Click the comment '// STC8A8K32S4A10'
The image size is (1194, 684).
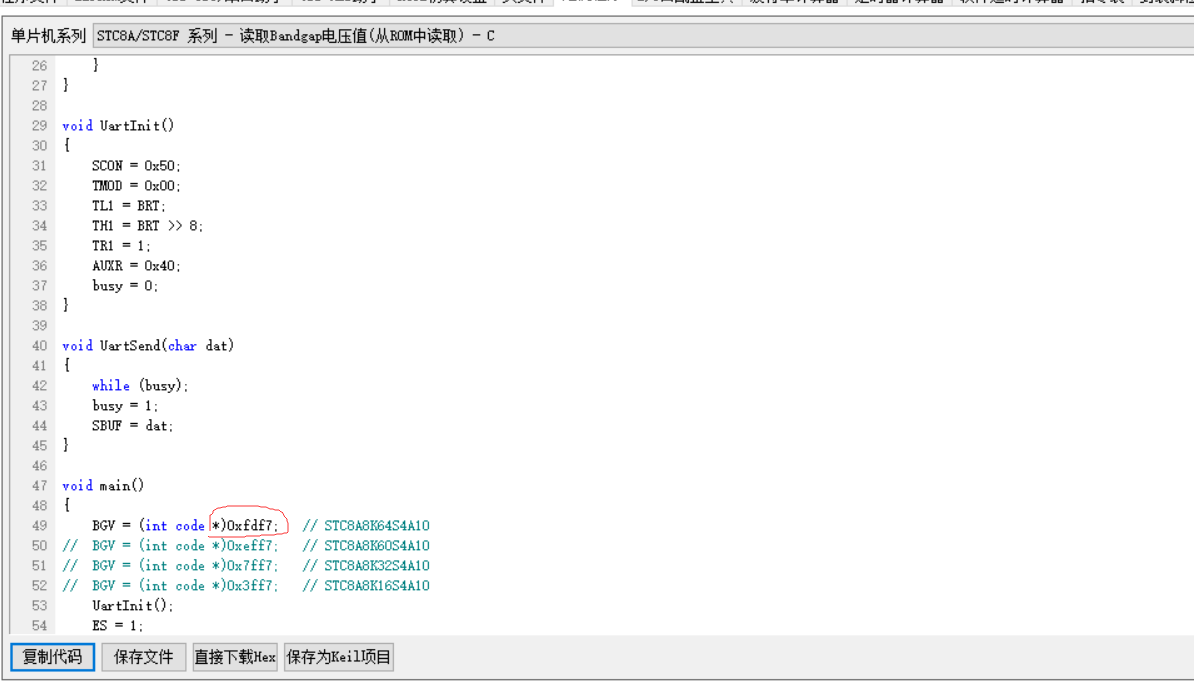point(366,566)
